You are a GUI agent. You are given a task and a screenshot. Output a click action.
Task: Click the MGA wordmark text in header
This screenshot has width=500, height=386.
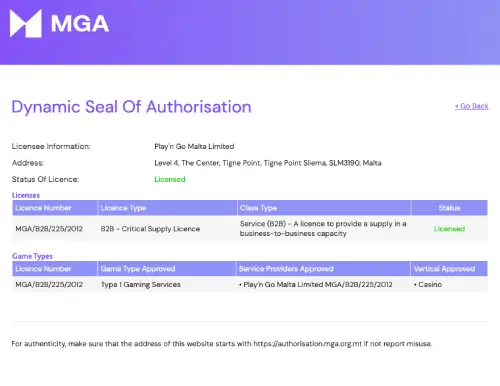80,24
